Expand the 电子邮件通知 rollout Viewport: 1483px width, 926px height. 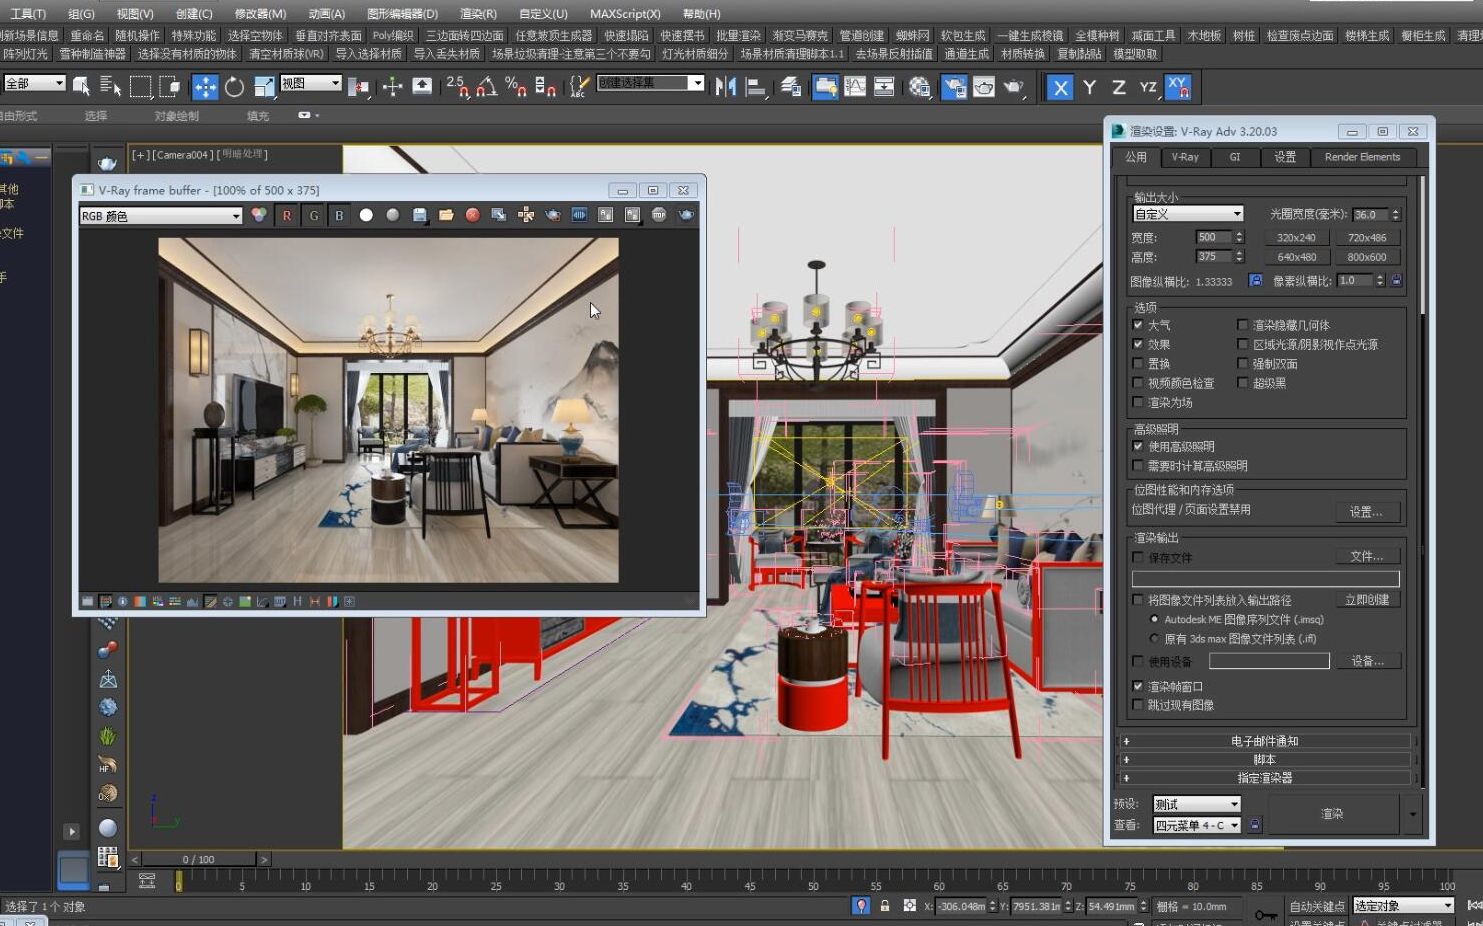[1264, 741]
